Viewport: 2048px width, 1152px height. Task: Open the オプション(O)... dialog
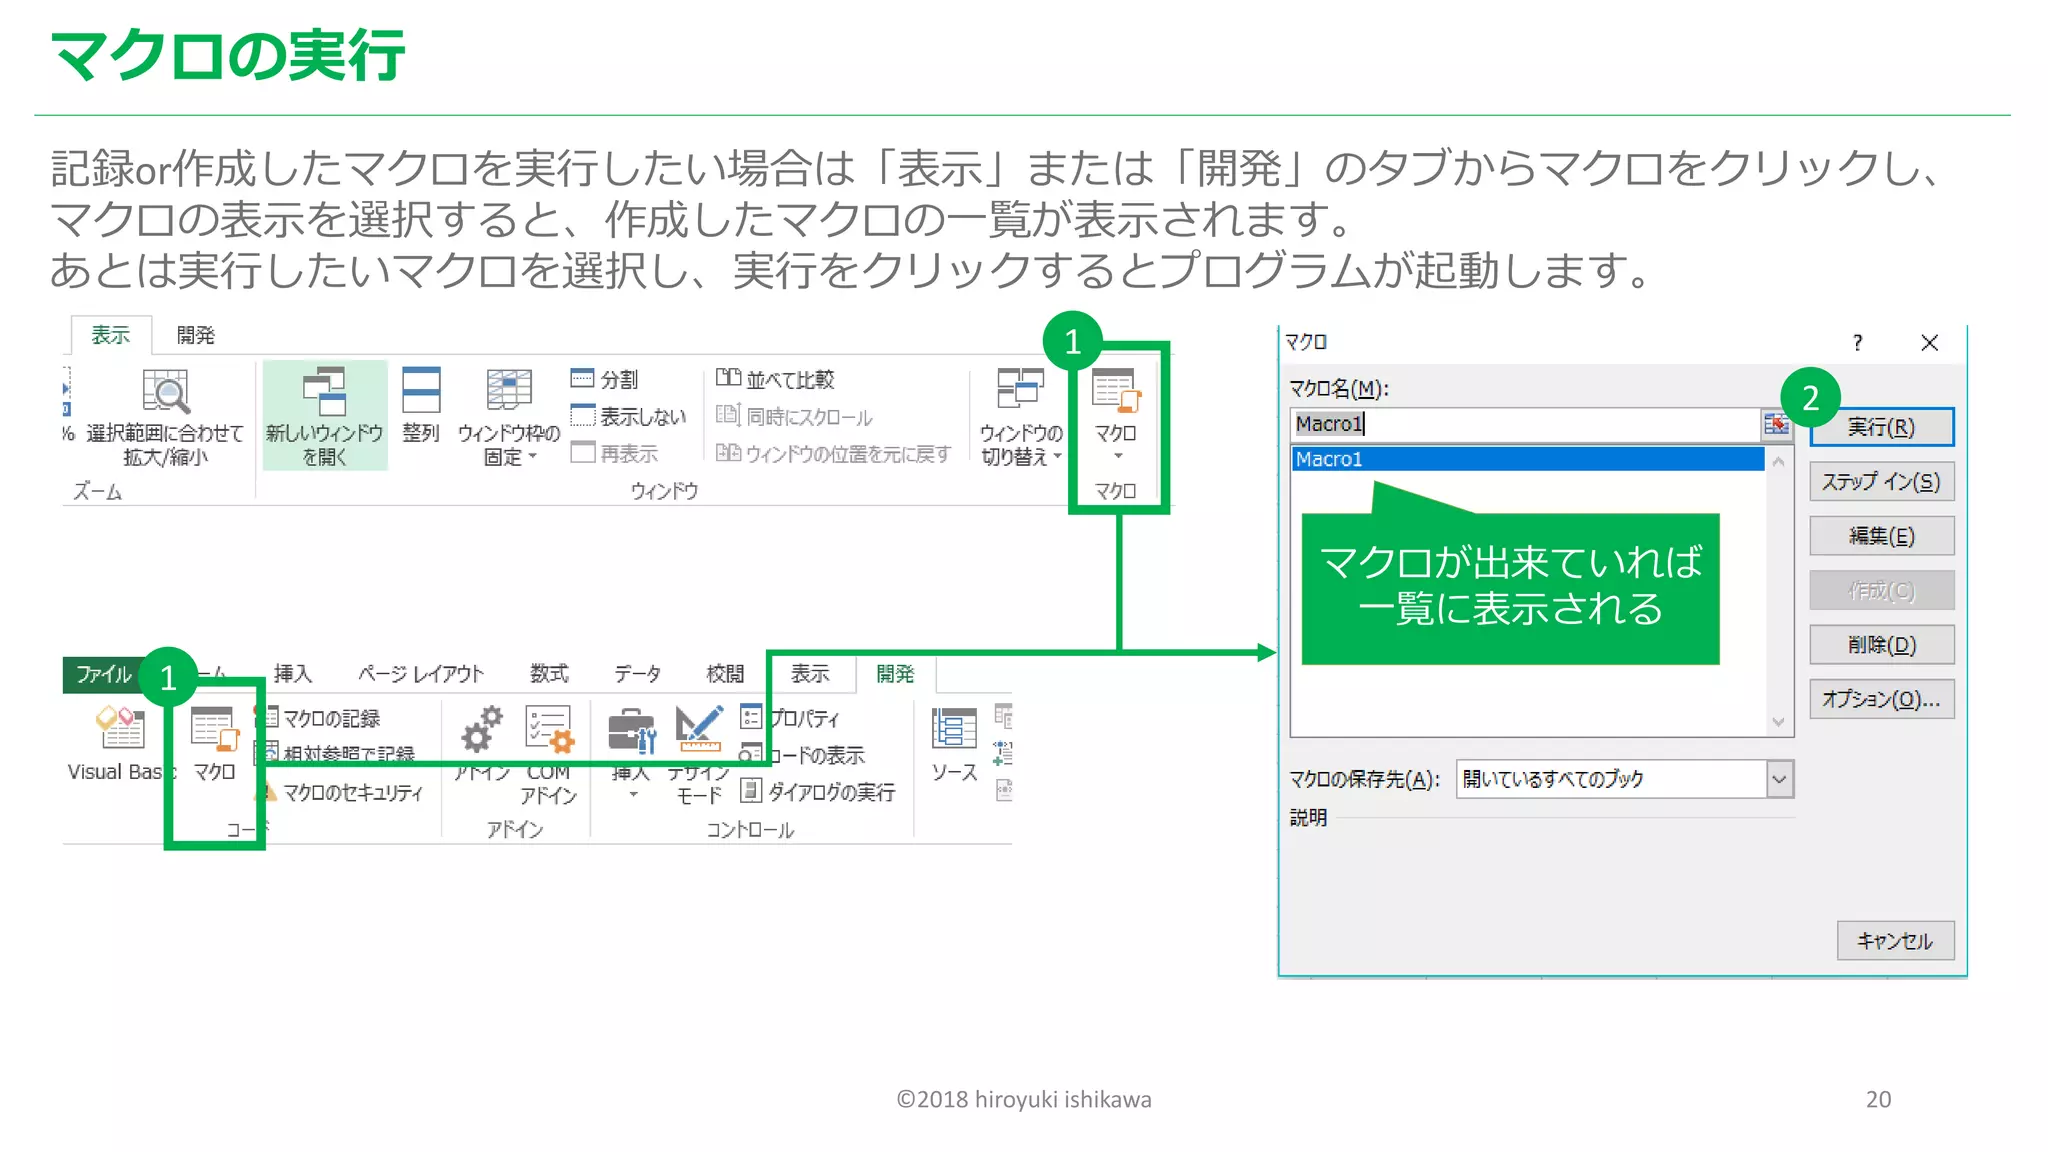coord(1881,699)
